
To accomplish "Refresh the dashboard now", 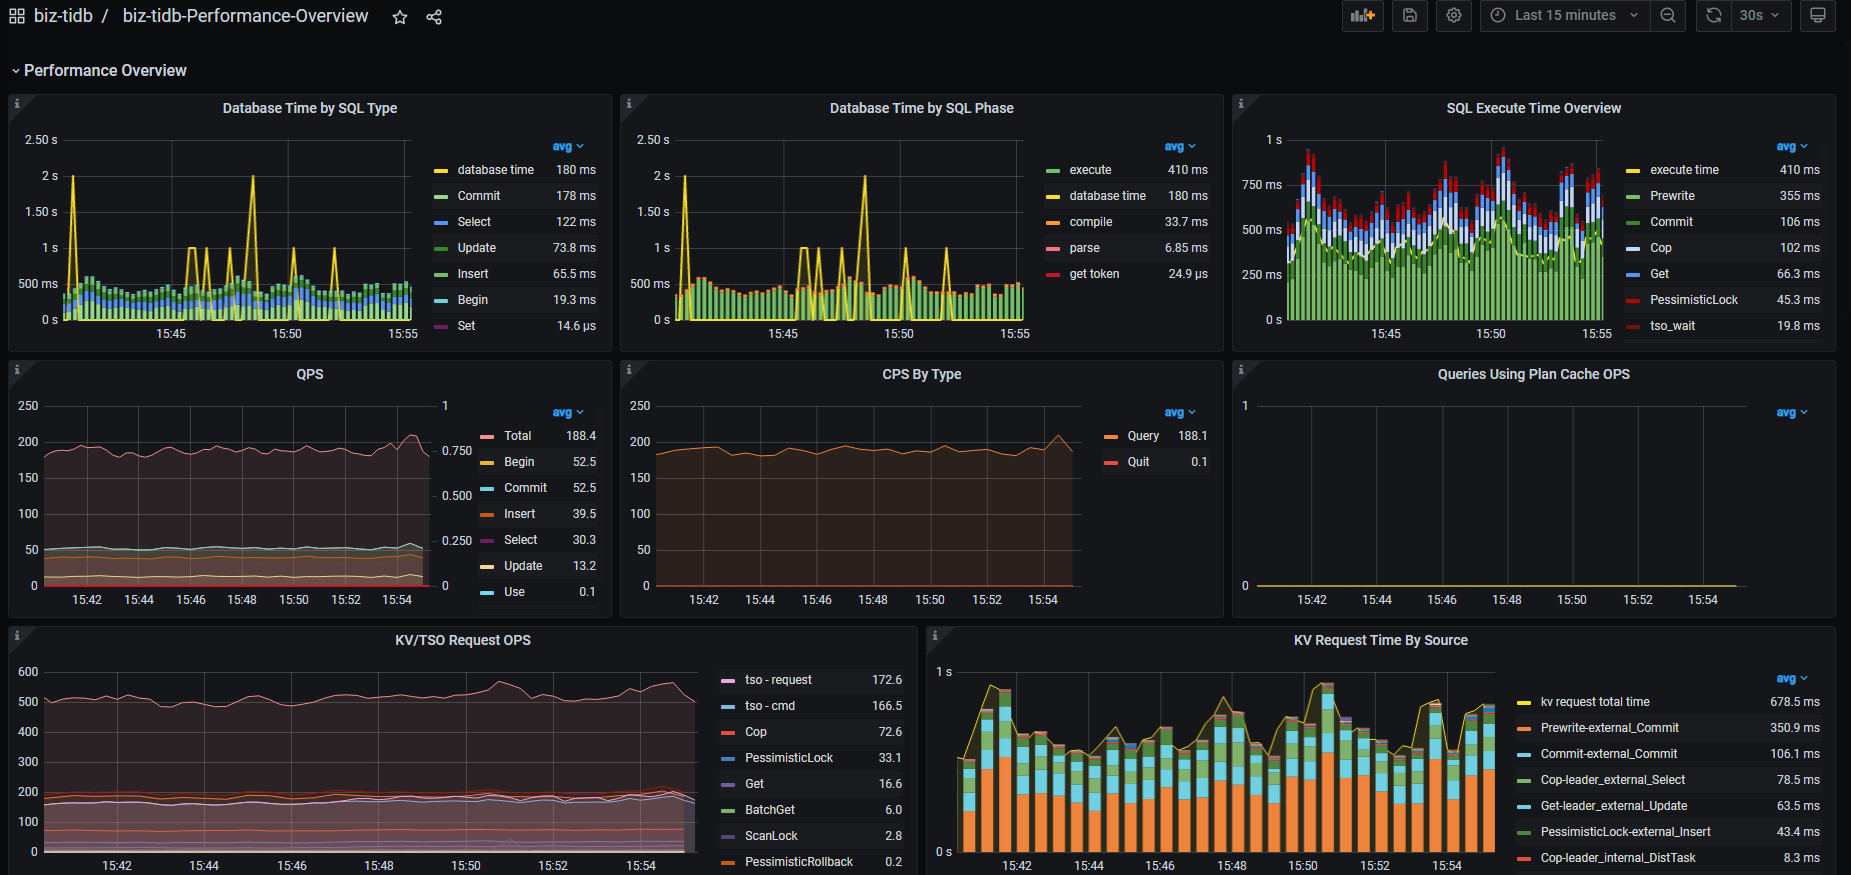I will click(1714, 16).
